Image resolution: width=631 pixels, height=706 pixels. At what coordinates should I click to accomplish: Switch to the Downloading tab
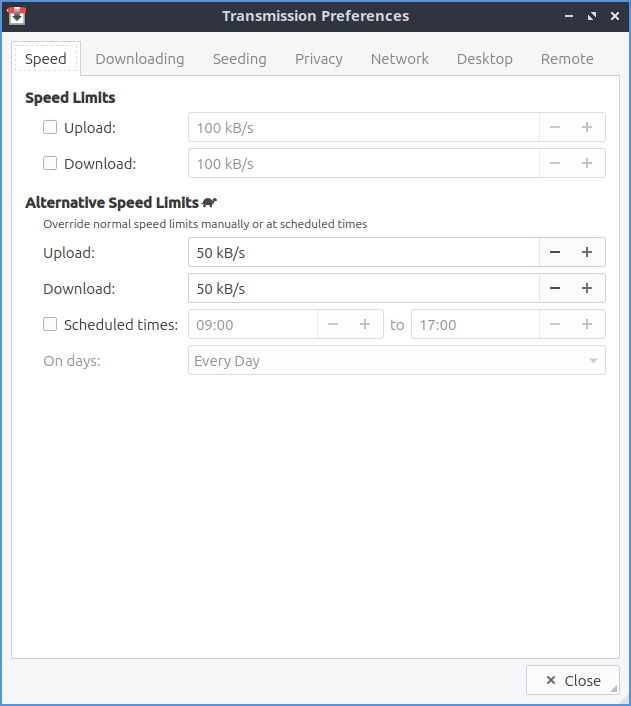(x=140, y=59)
